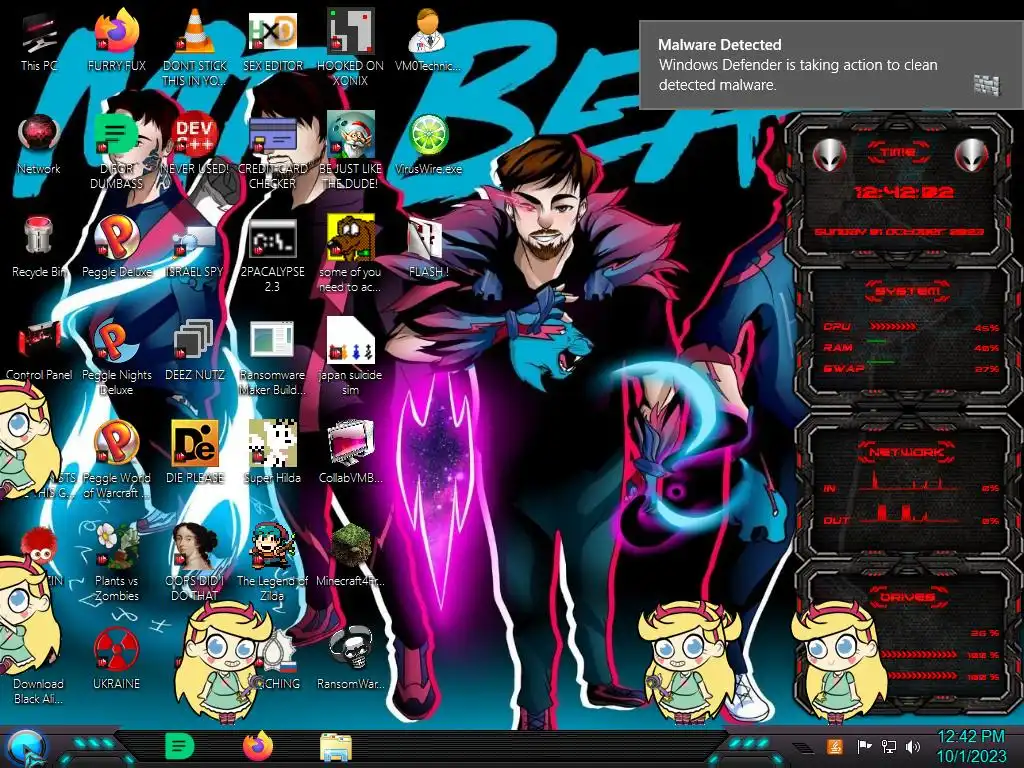Open BE JUST LIKE THE DUDE shortcut
The height and width of the screenshot is (768, 1024).
point(350,152)
